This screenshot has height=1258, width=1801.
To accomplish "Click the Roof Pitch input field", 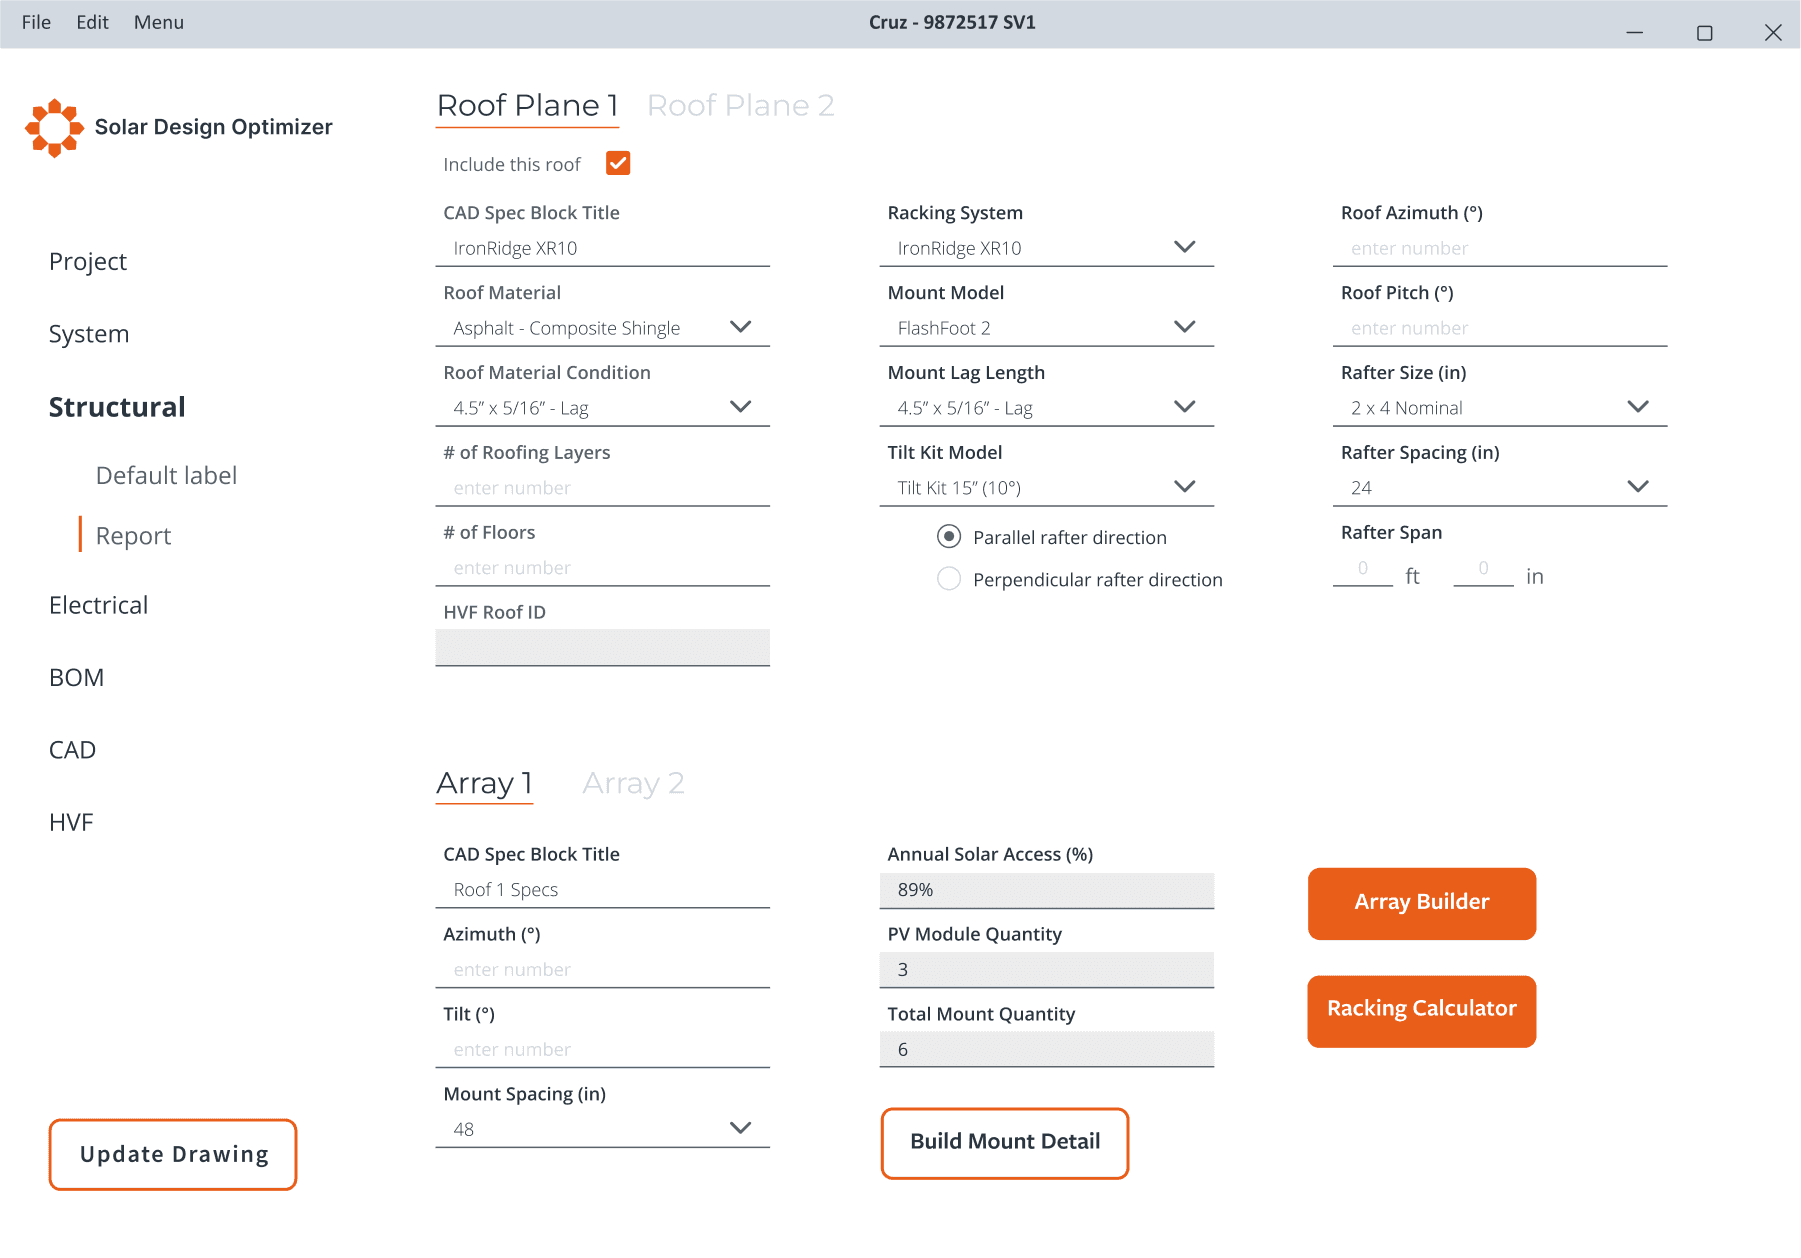I will [x=1499, y=328].
